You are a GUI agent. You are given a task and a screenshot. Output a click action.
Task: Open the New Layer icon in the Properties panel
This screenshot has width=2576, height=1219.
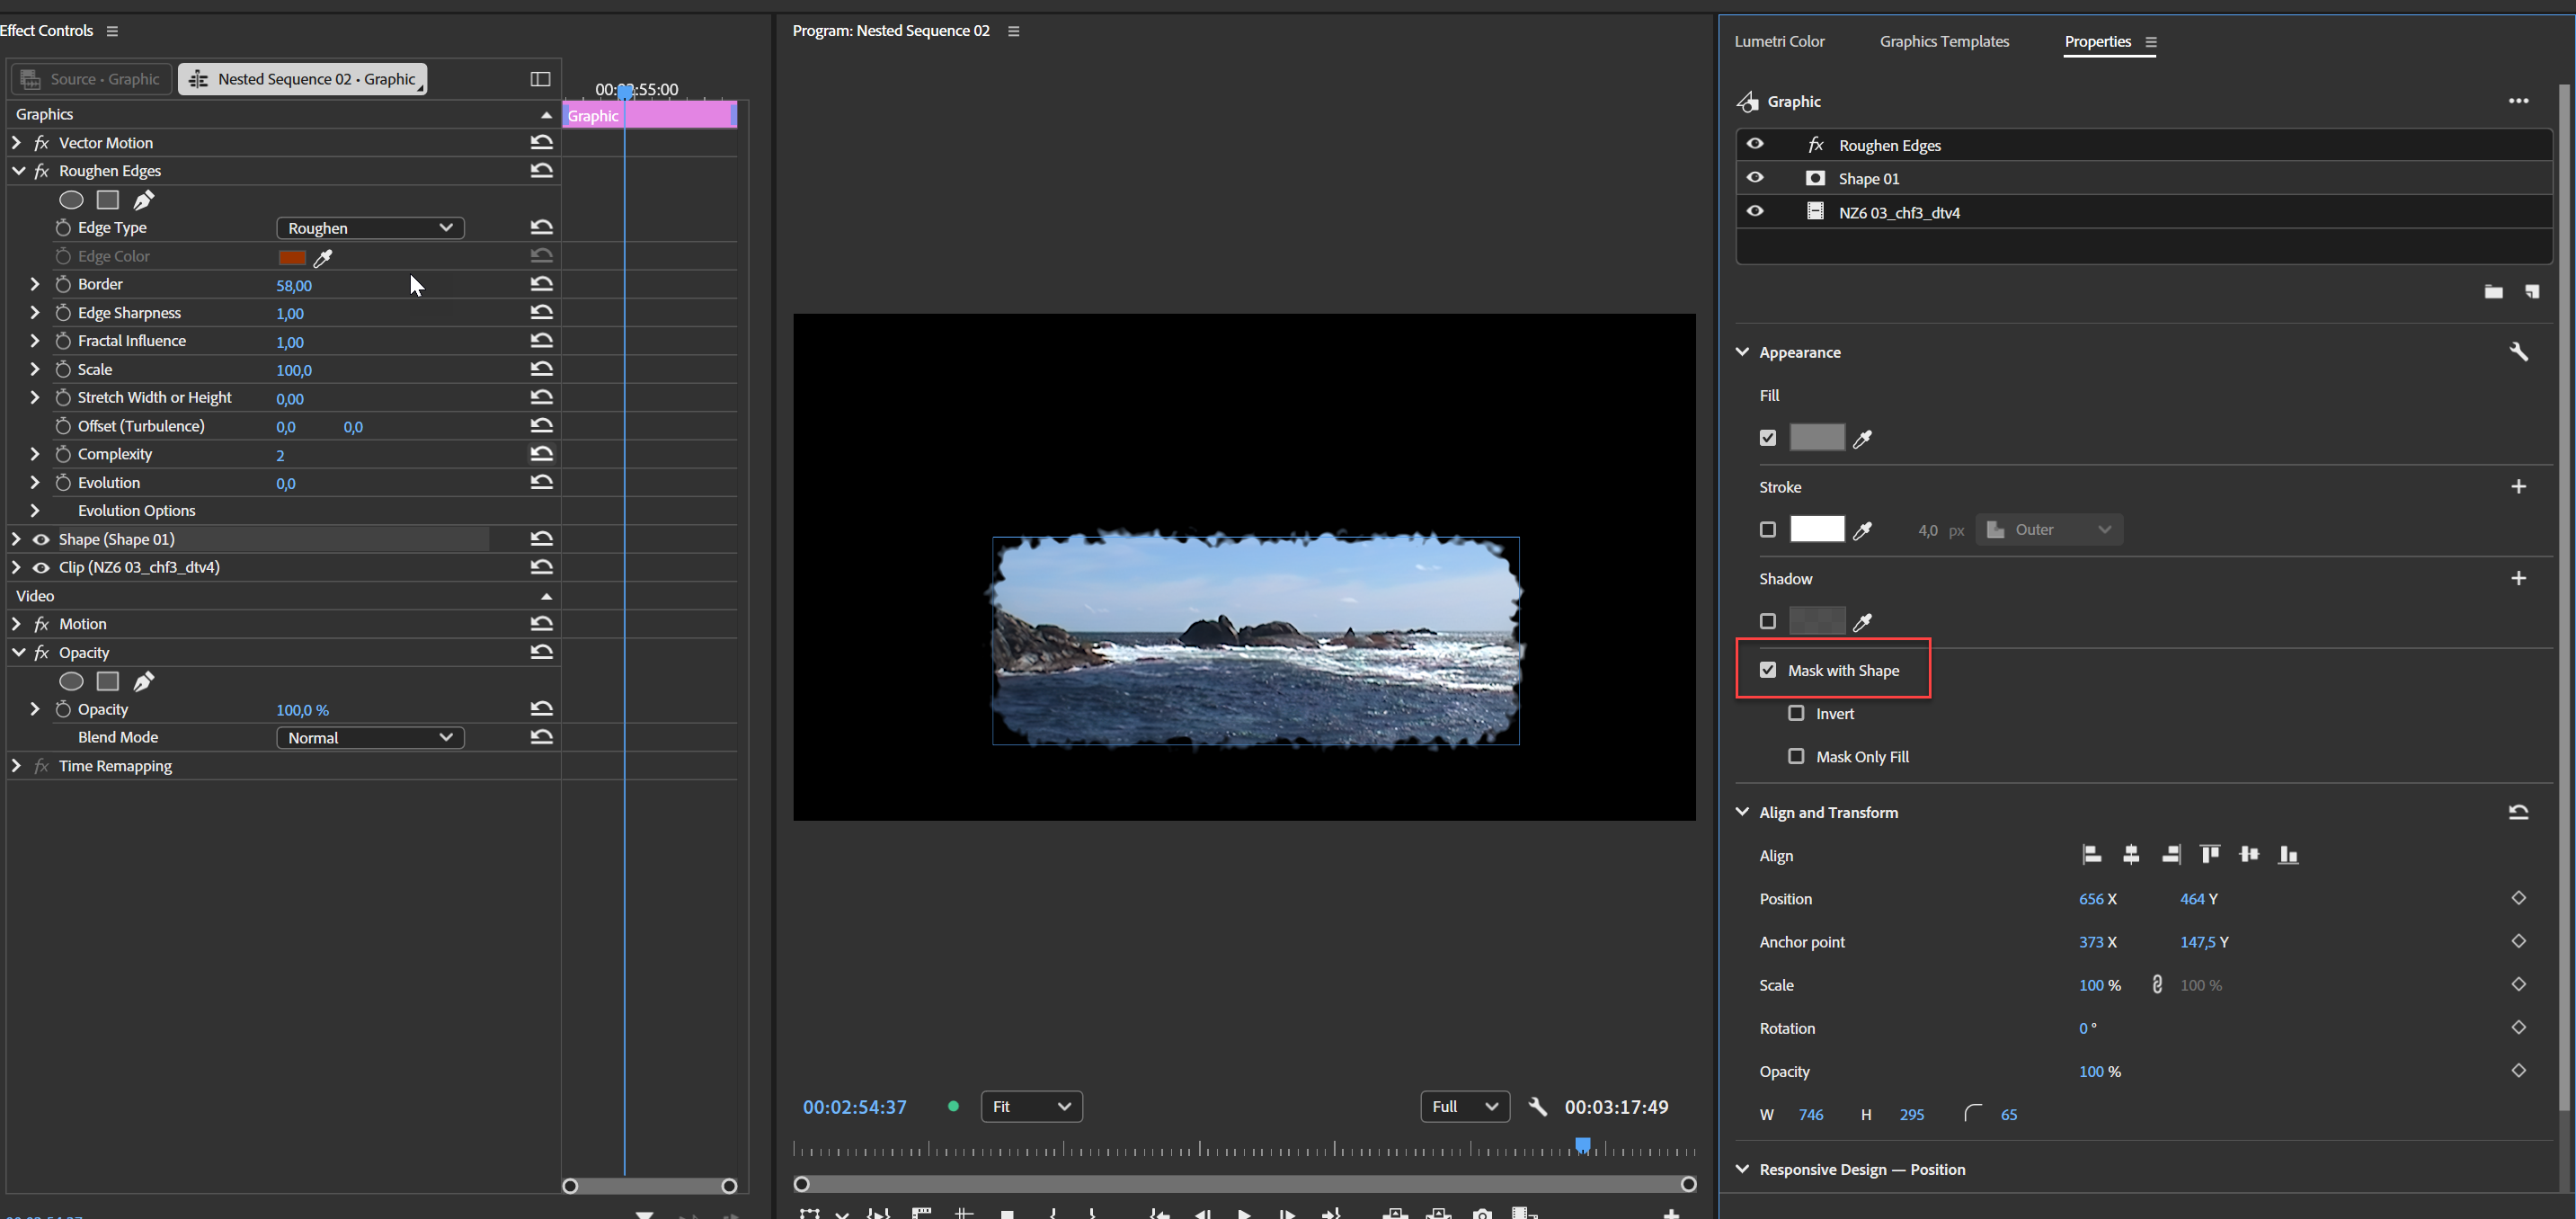point(2533,291)
